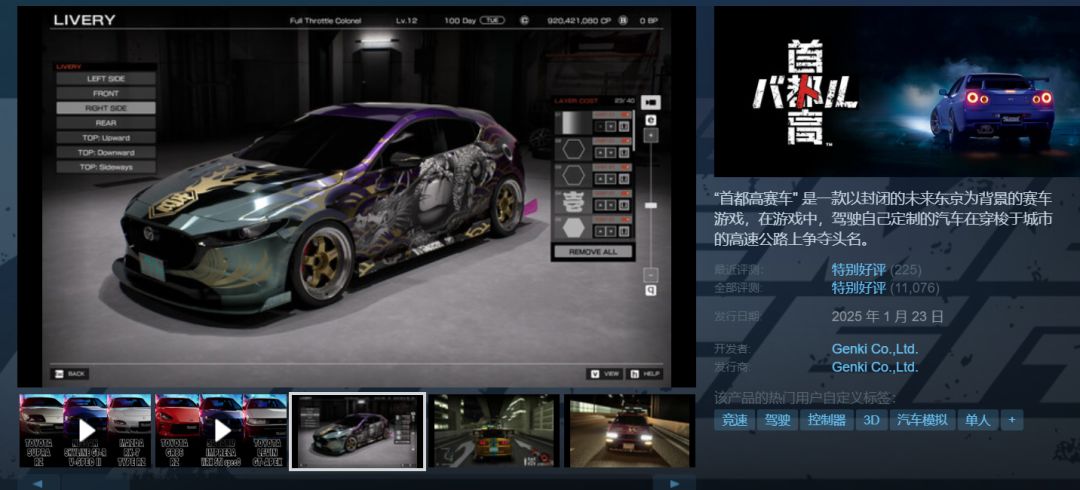Open recent reviews 特别好评 link with 225 count

tap(858, 269)
